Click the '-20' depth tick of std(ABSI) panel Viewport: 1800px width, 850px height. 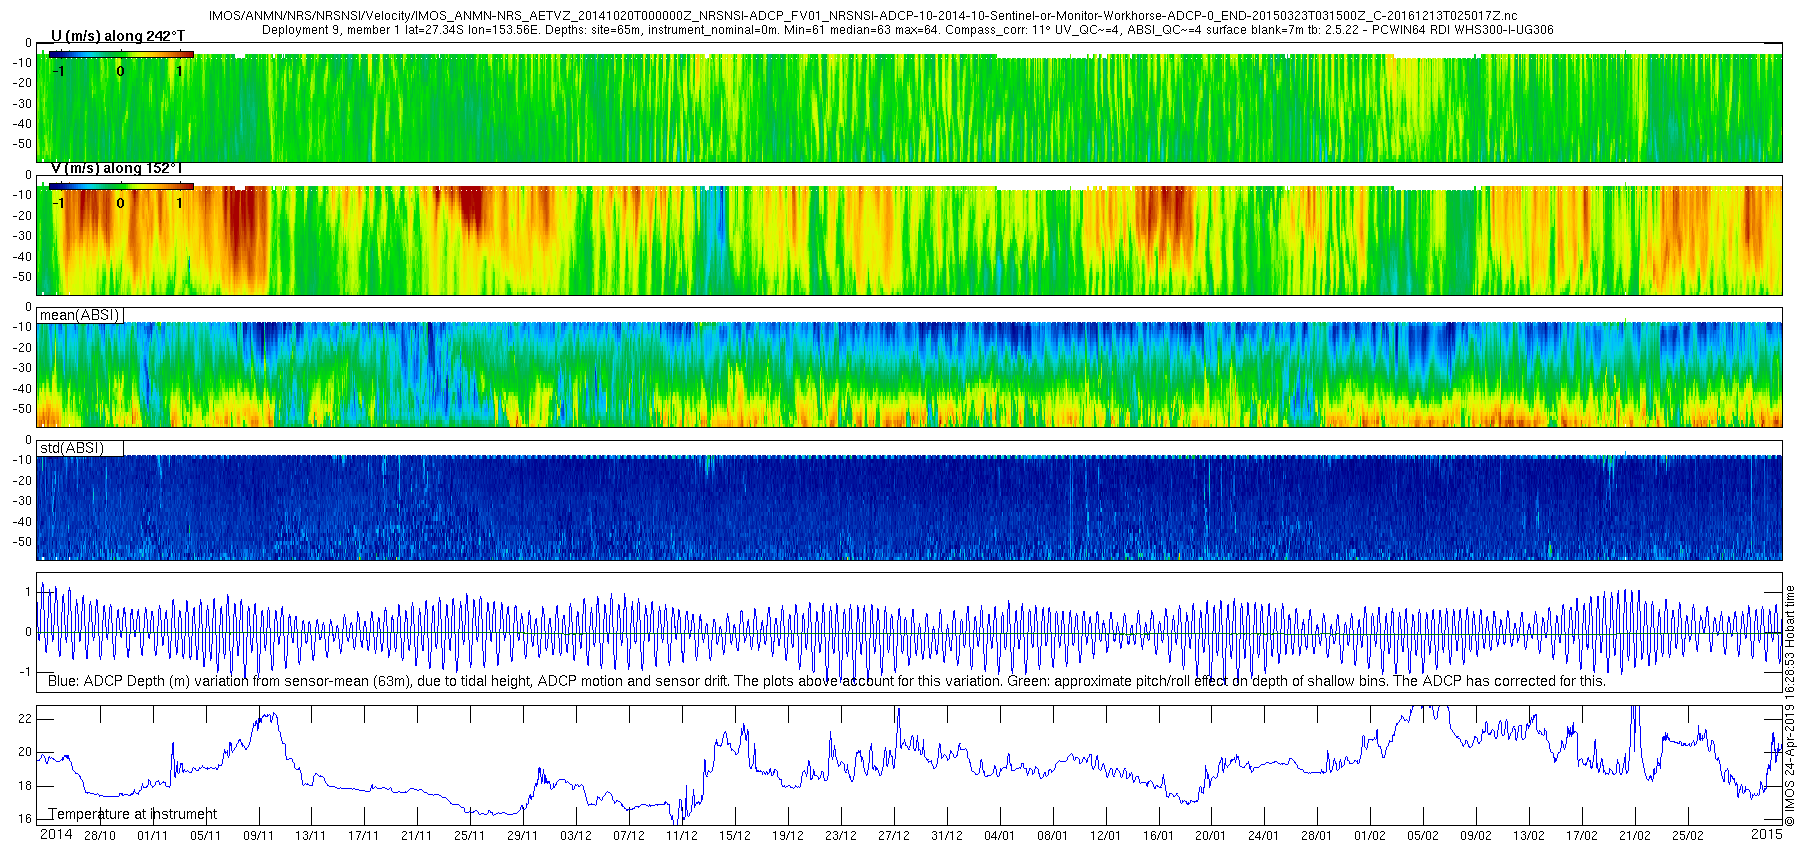coord(22,481)
